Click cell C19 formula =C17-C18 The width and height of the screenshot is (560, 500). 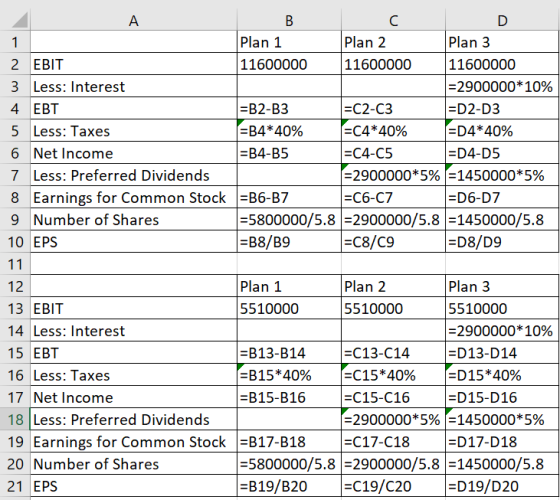coord(393,441)
